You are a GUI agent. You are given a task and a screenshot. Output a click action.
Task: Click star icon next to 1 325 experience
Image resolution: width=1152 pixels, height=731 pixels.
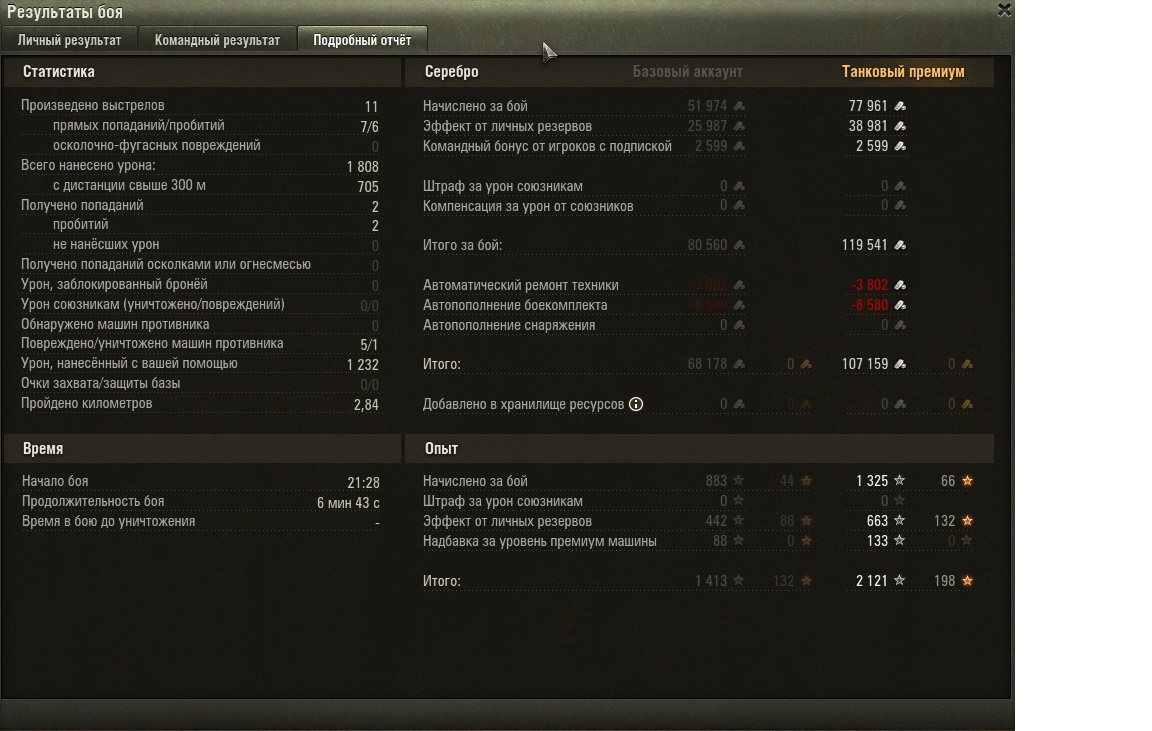[899, 480]
